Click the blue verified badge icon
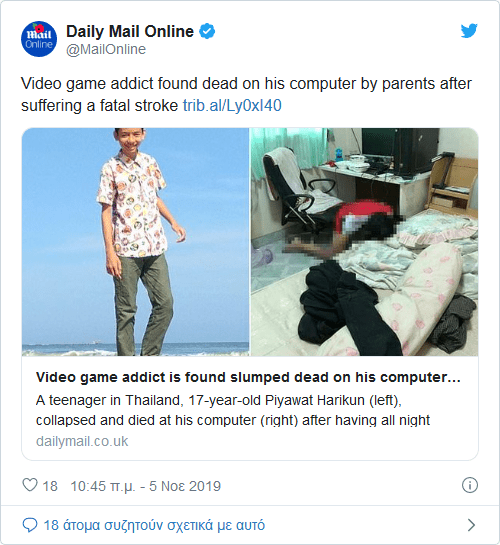 click(x=207, y=31)
